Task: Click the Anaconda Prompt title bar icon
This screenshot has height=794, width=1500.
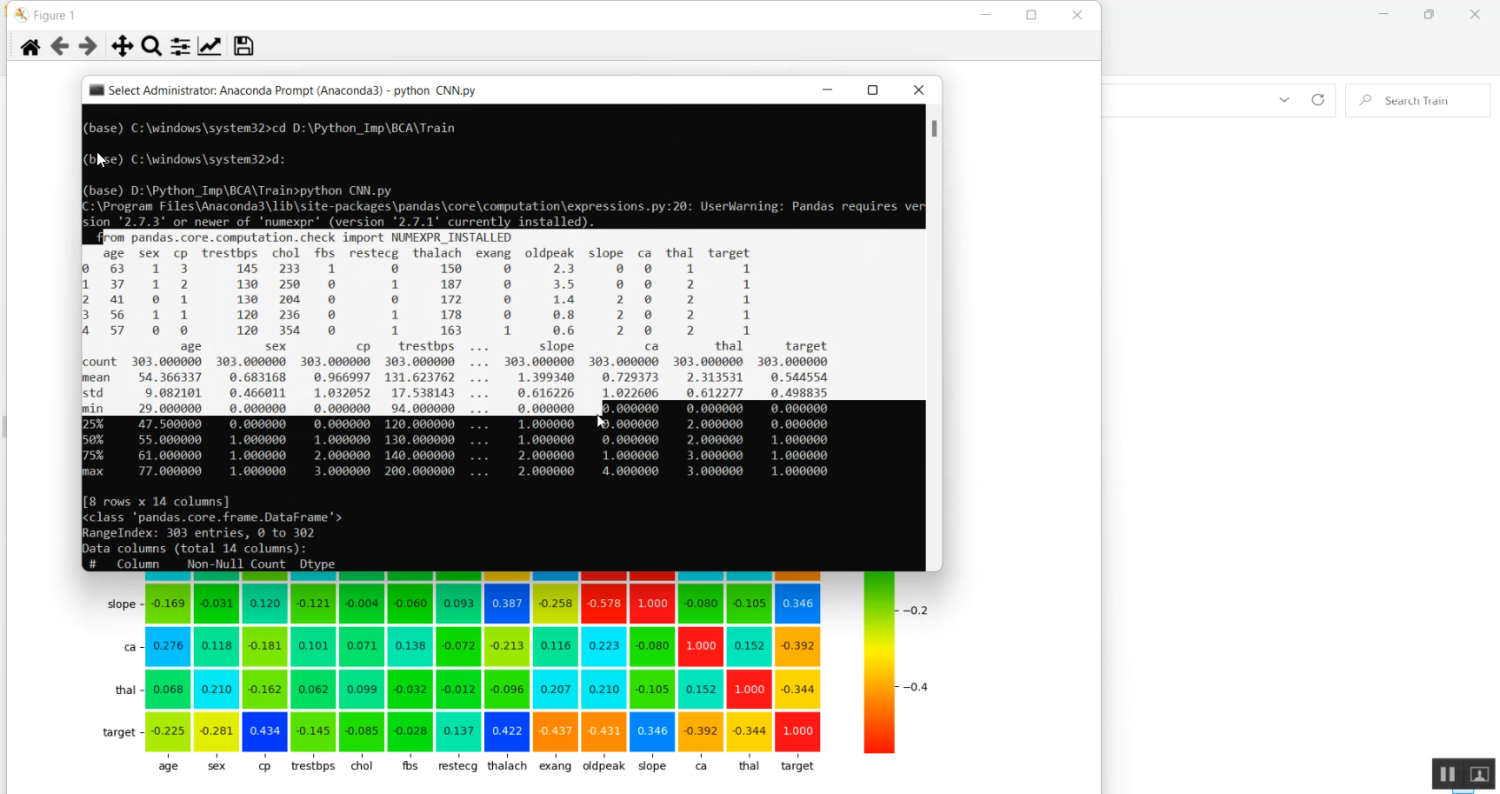Action: tap(97, 90)
